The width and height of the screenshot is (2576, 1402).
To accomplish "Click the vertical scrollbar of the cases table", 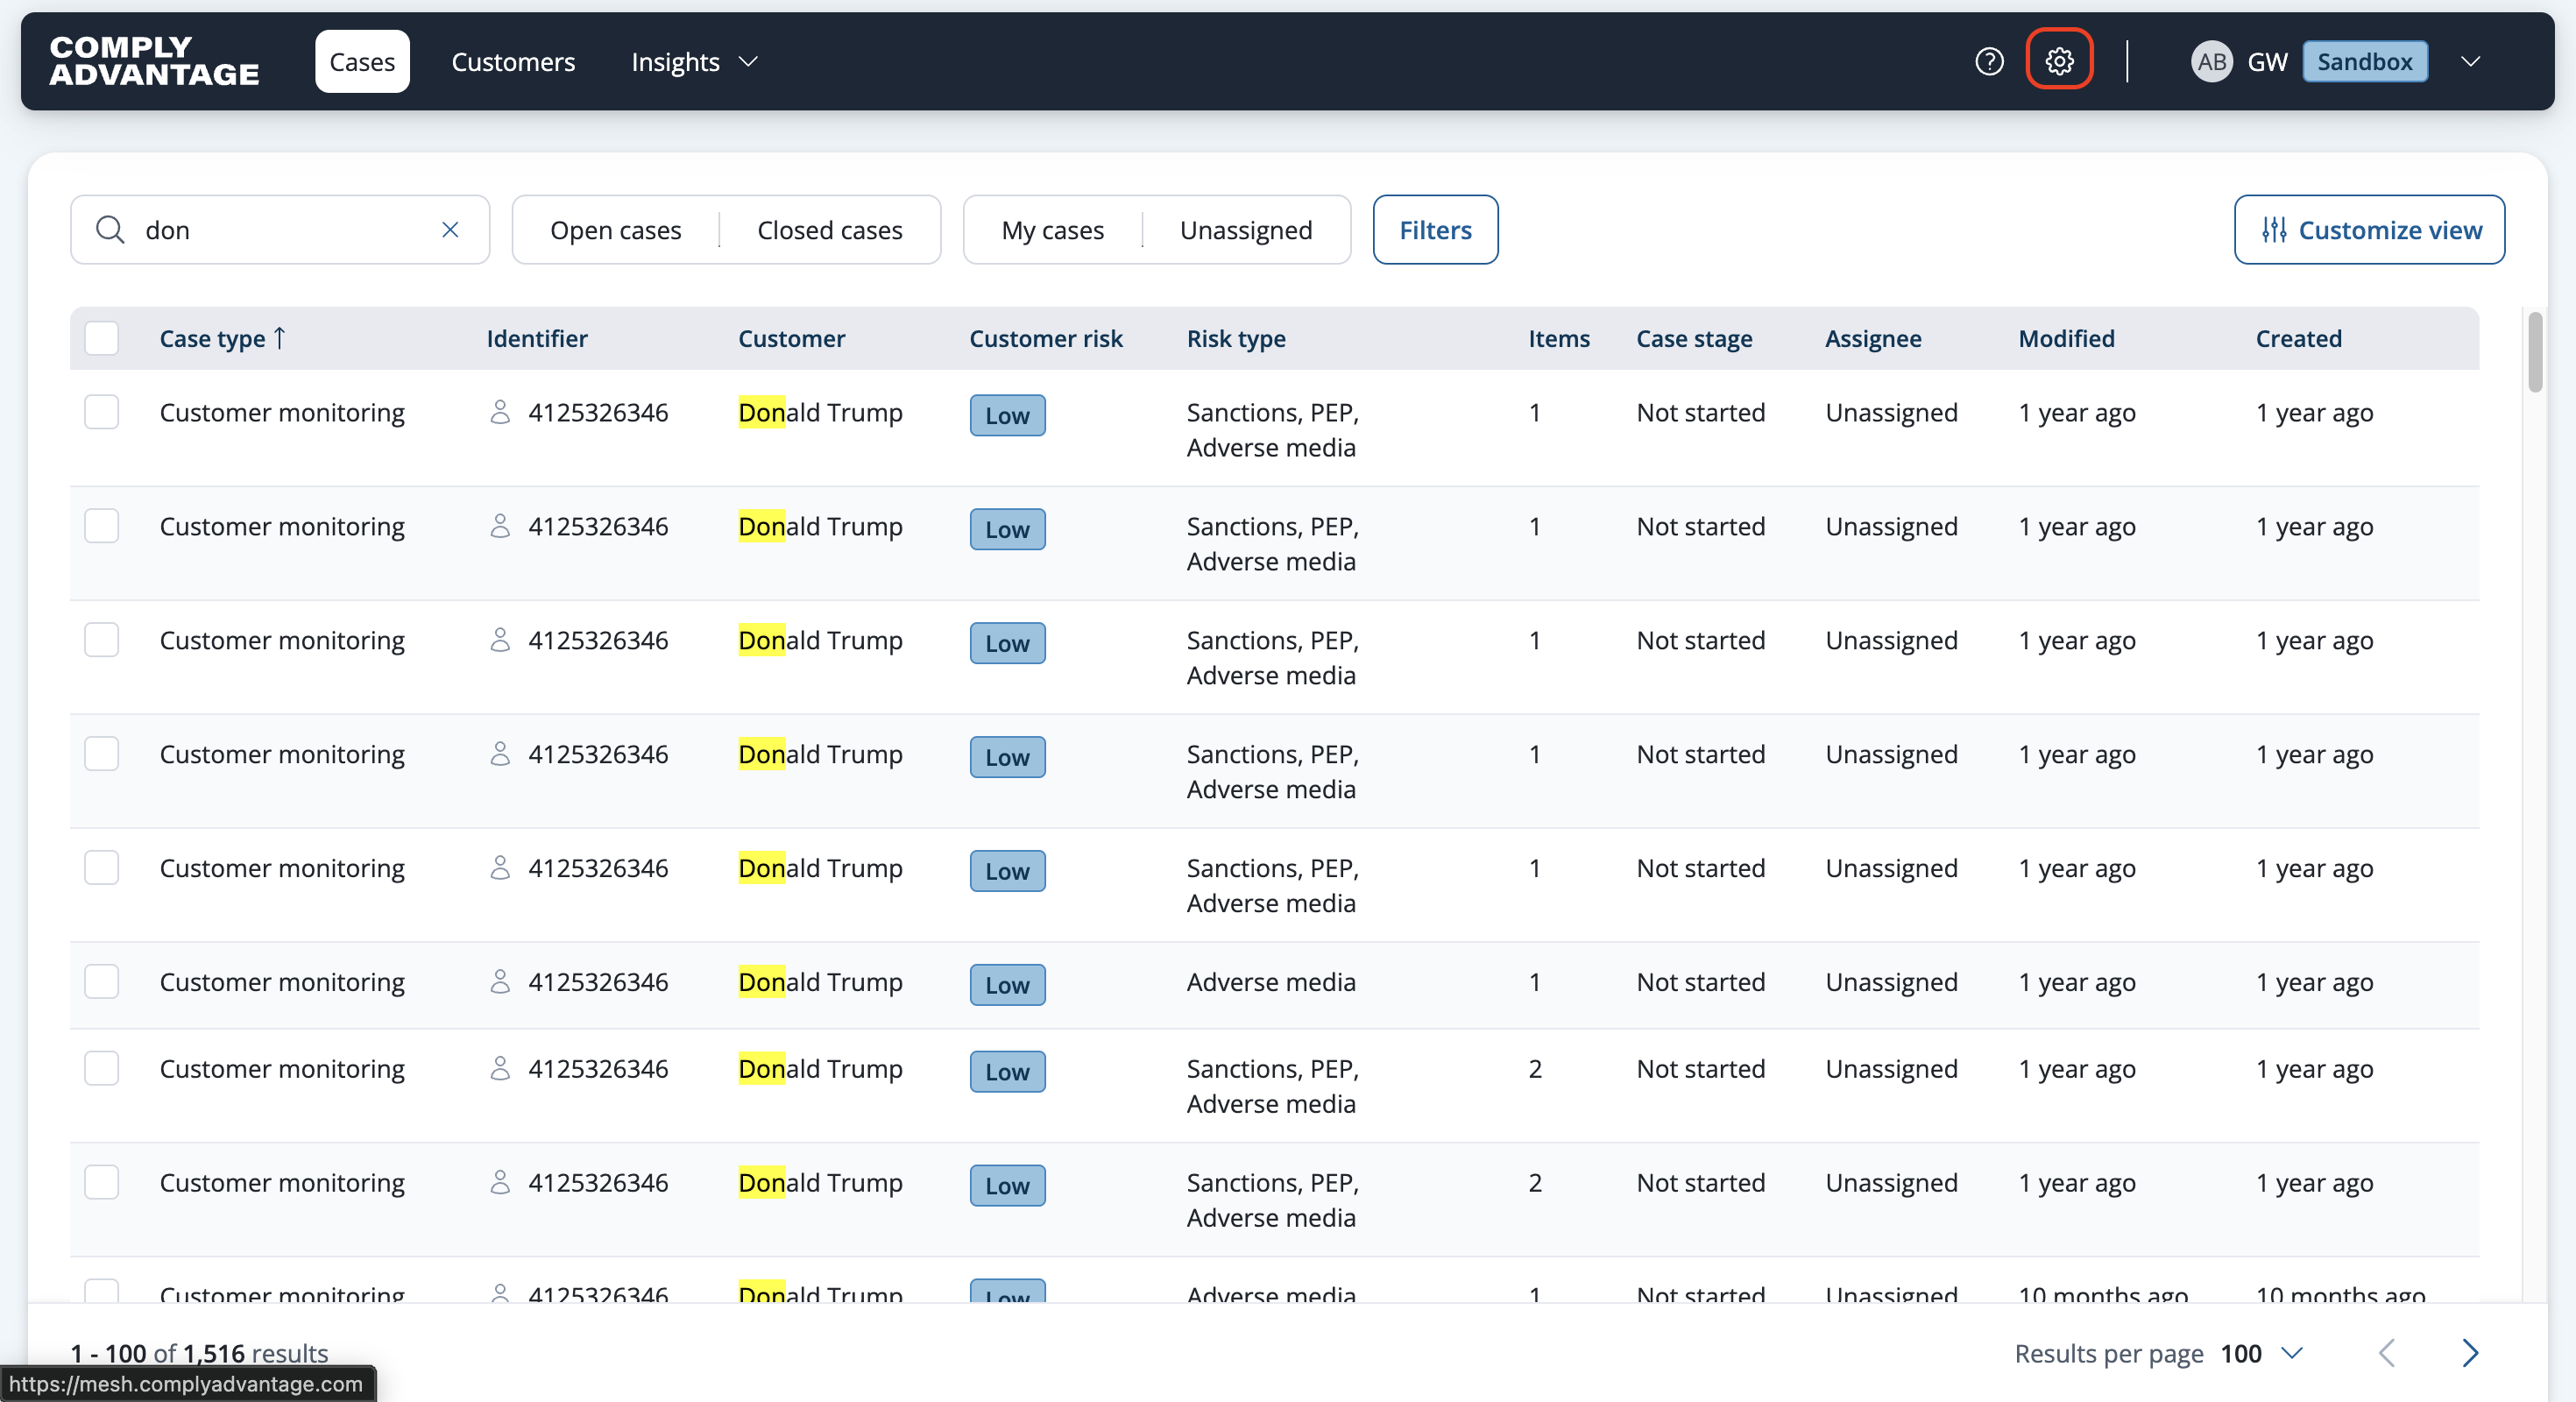I will (2535, 352).
